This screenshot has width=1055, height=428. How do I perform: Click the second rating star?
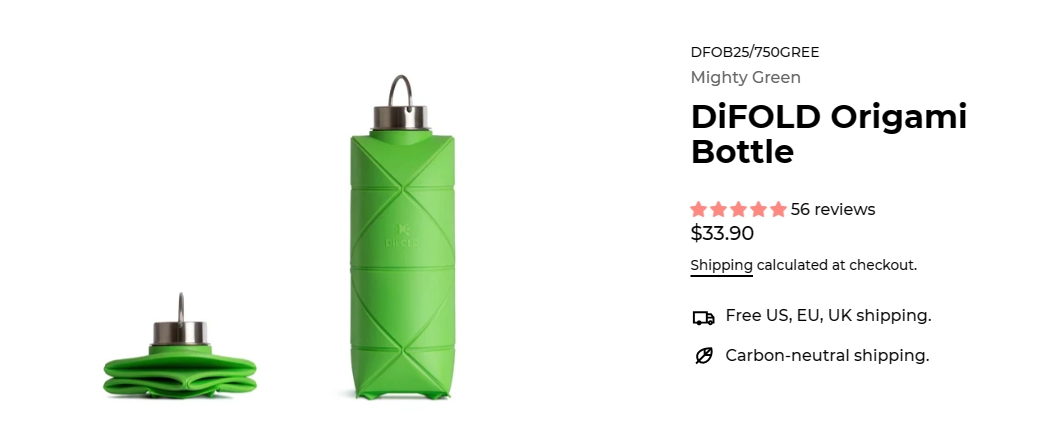719,209
